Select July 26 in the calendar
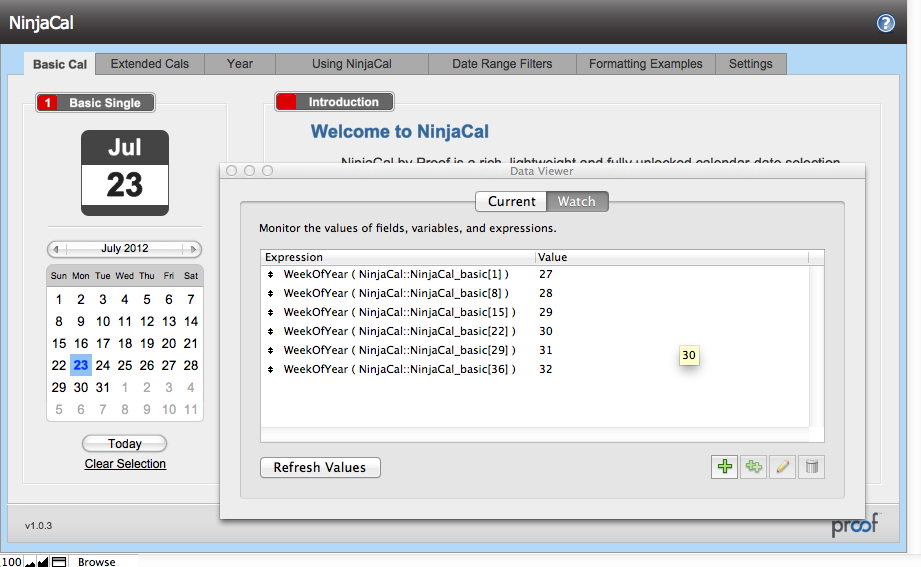921x567 pixels. (x=147, y=365)
